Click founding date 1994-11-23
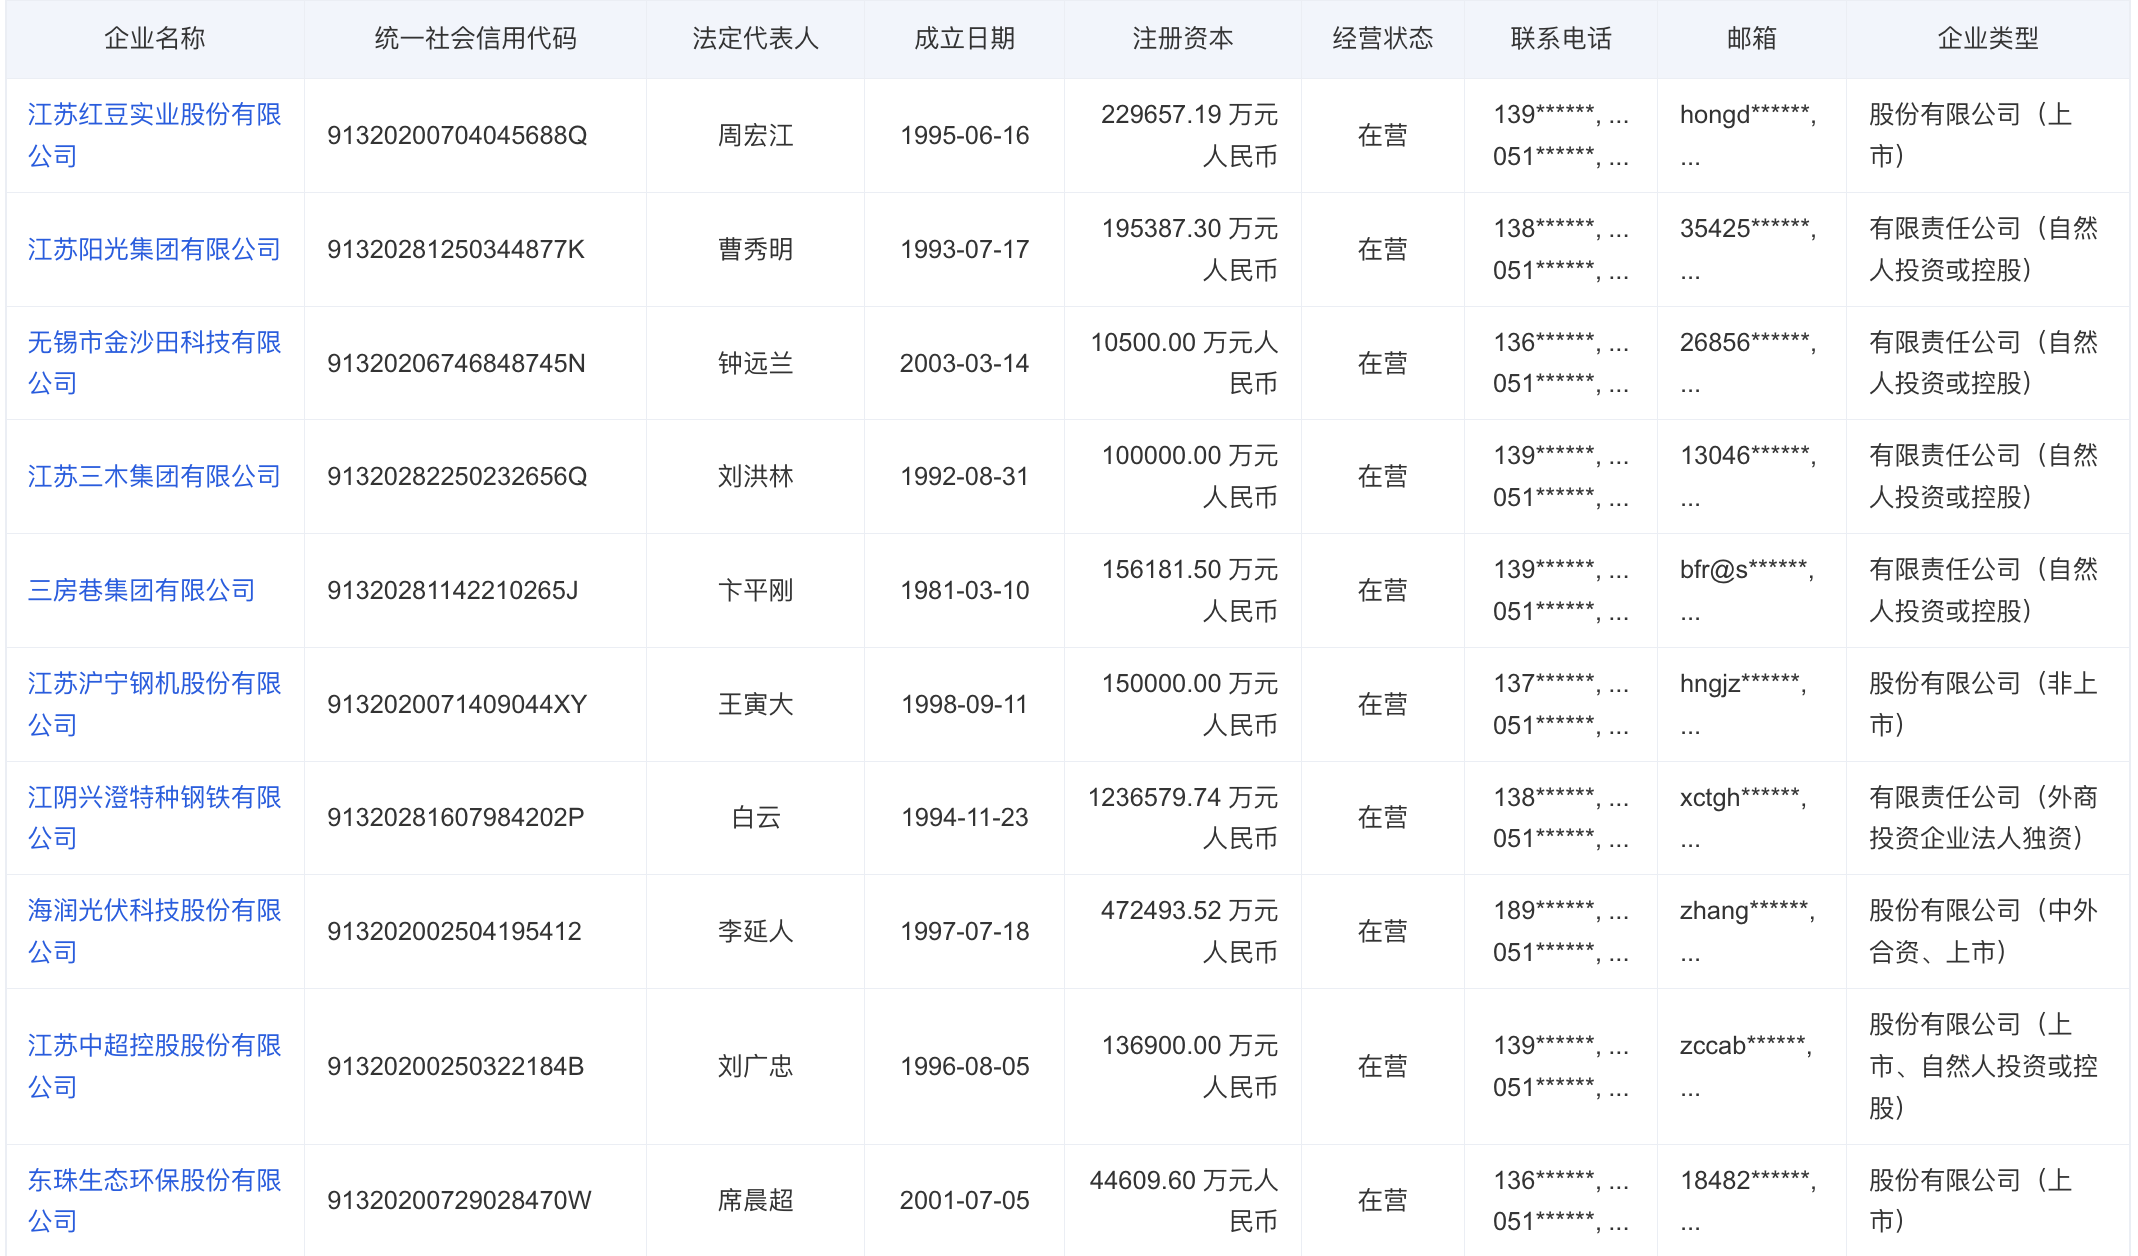 (965, 818)
